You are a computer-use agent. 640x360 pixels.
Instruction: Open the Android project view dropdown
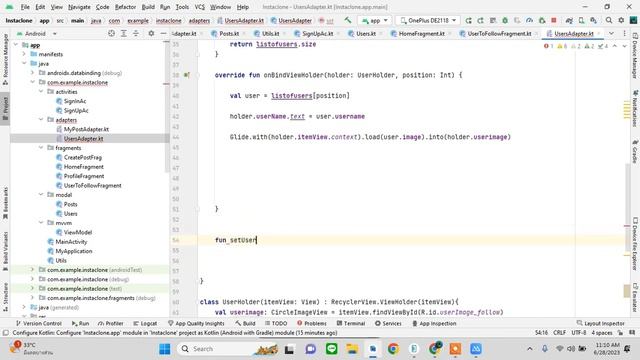(37, 33)
